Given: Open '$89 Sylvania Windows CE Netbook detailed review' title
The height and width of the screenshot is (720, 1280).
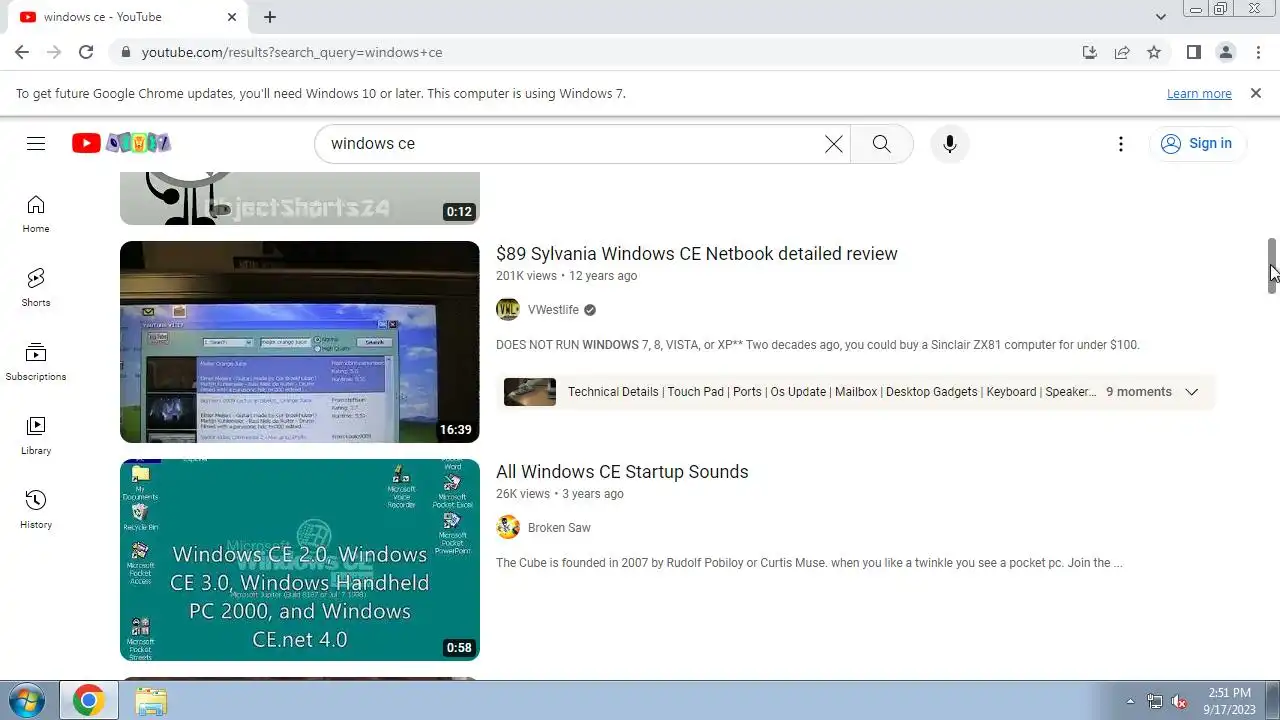Looking at the screenshot, I should coord(697,254).
